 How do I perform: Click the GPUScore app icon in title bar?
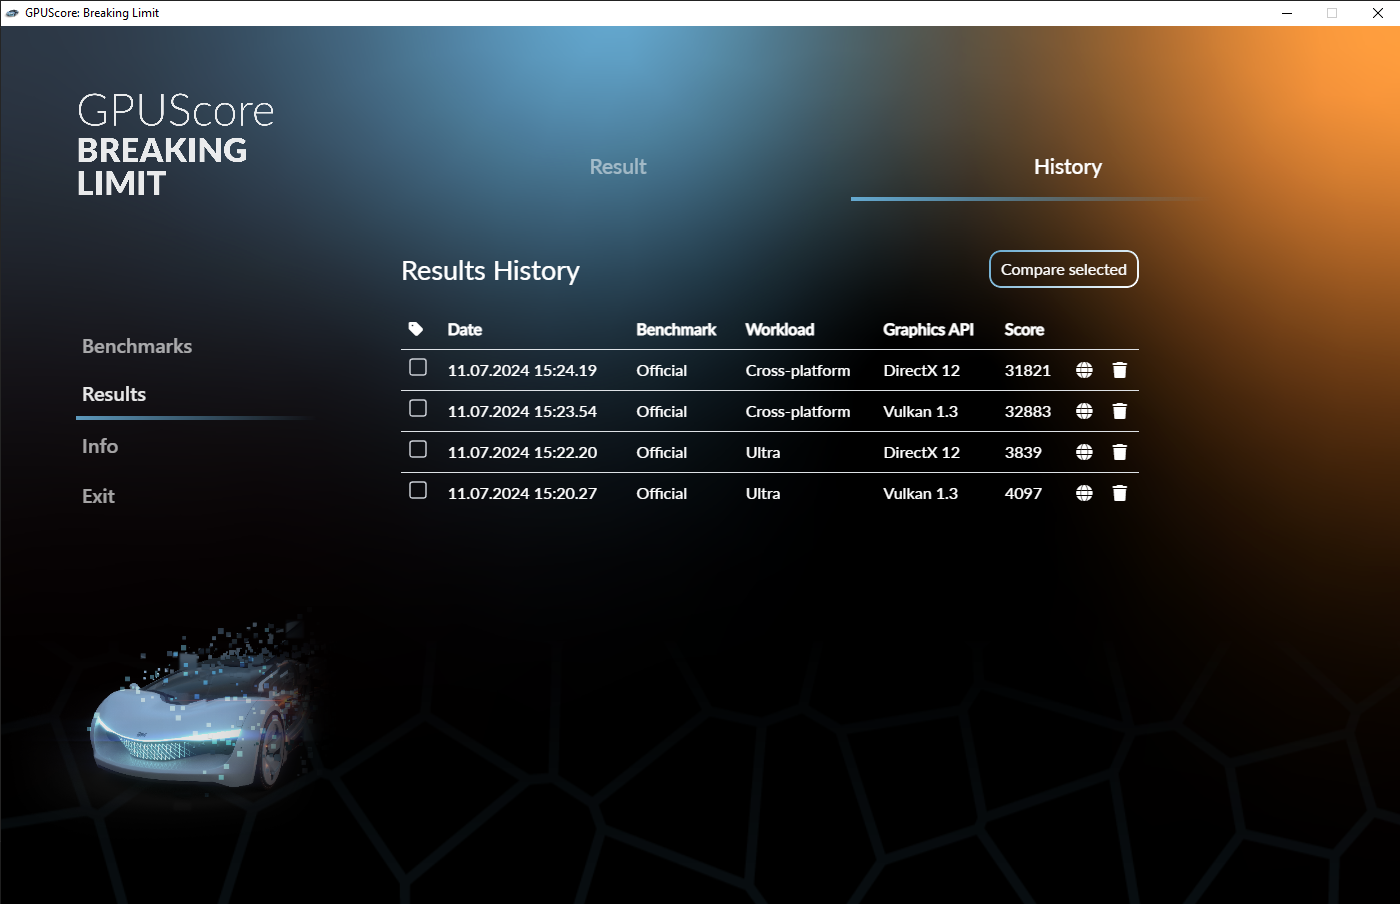tap(12, 13)
